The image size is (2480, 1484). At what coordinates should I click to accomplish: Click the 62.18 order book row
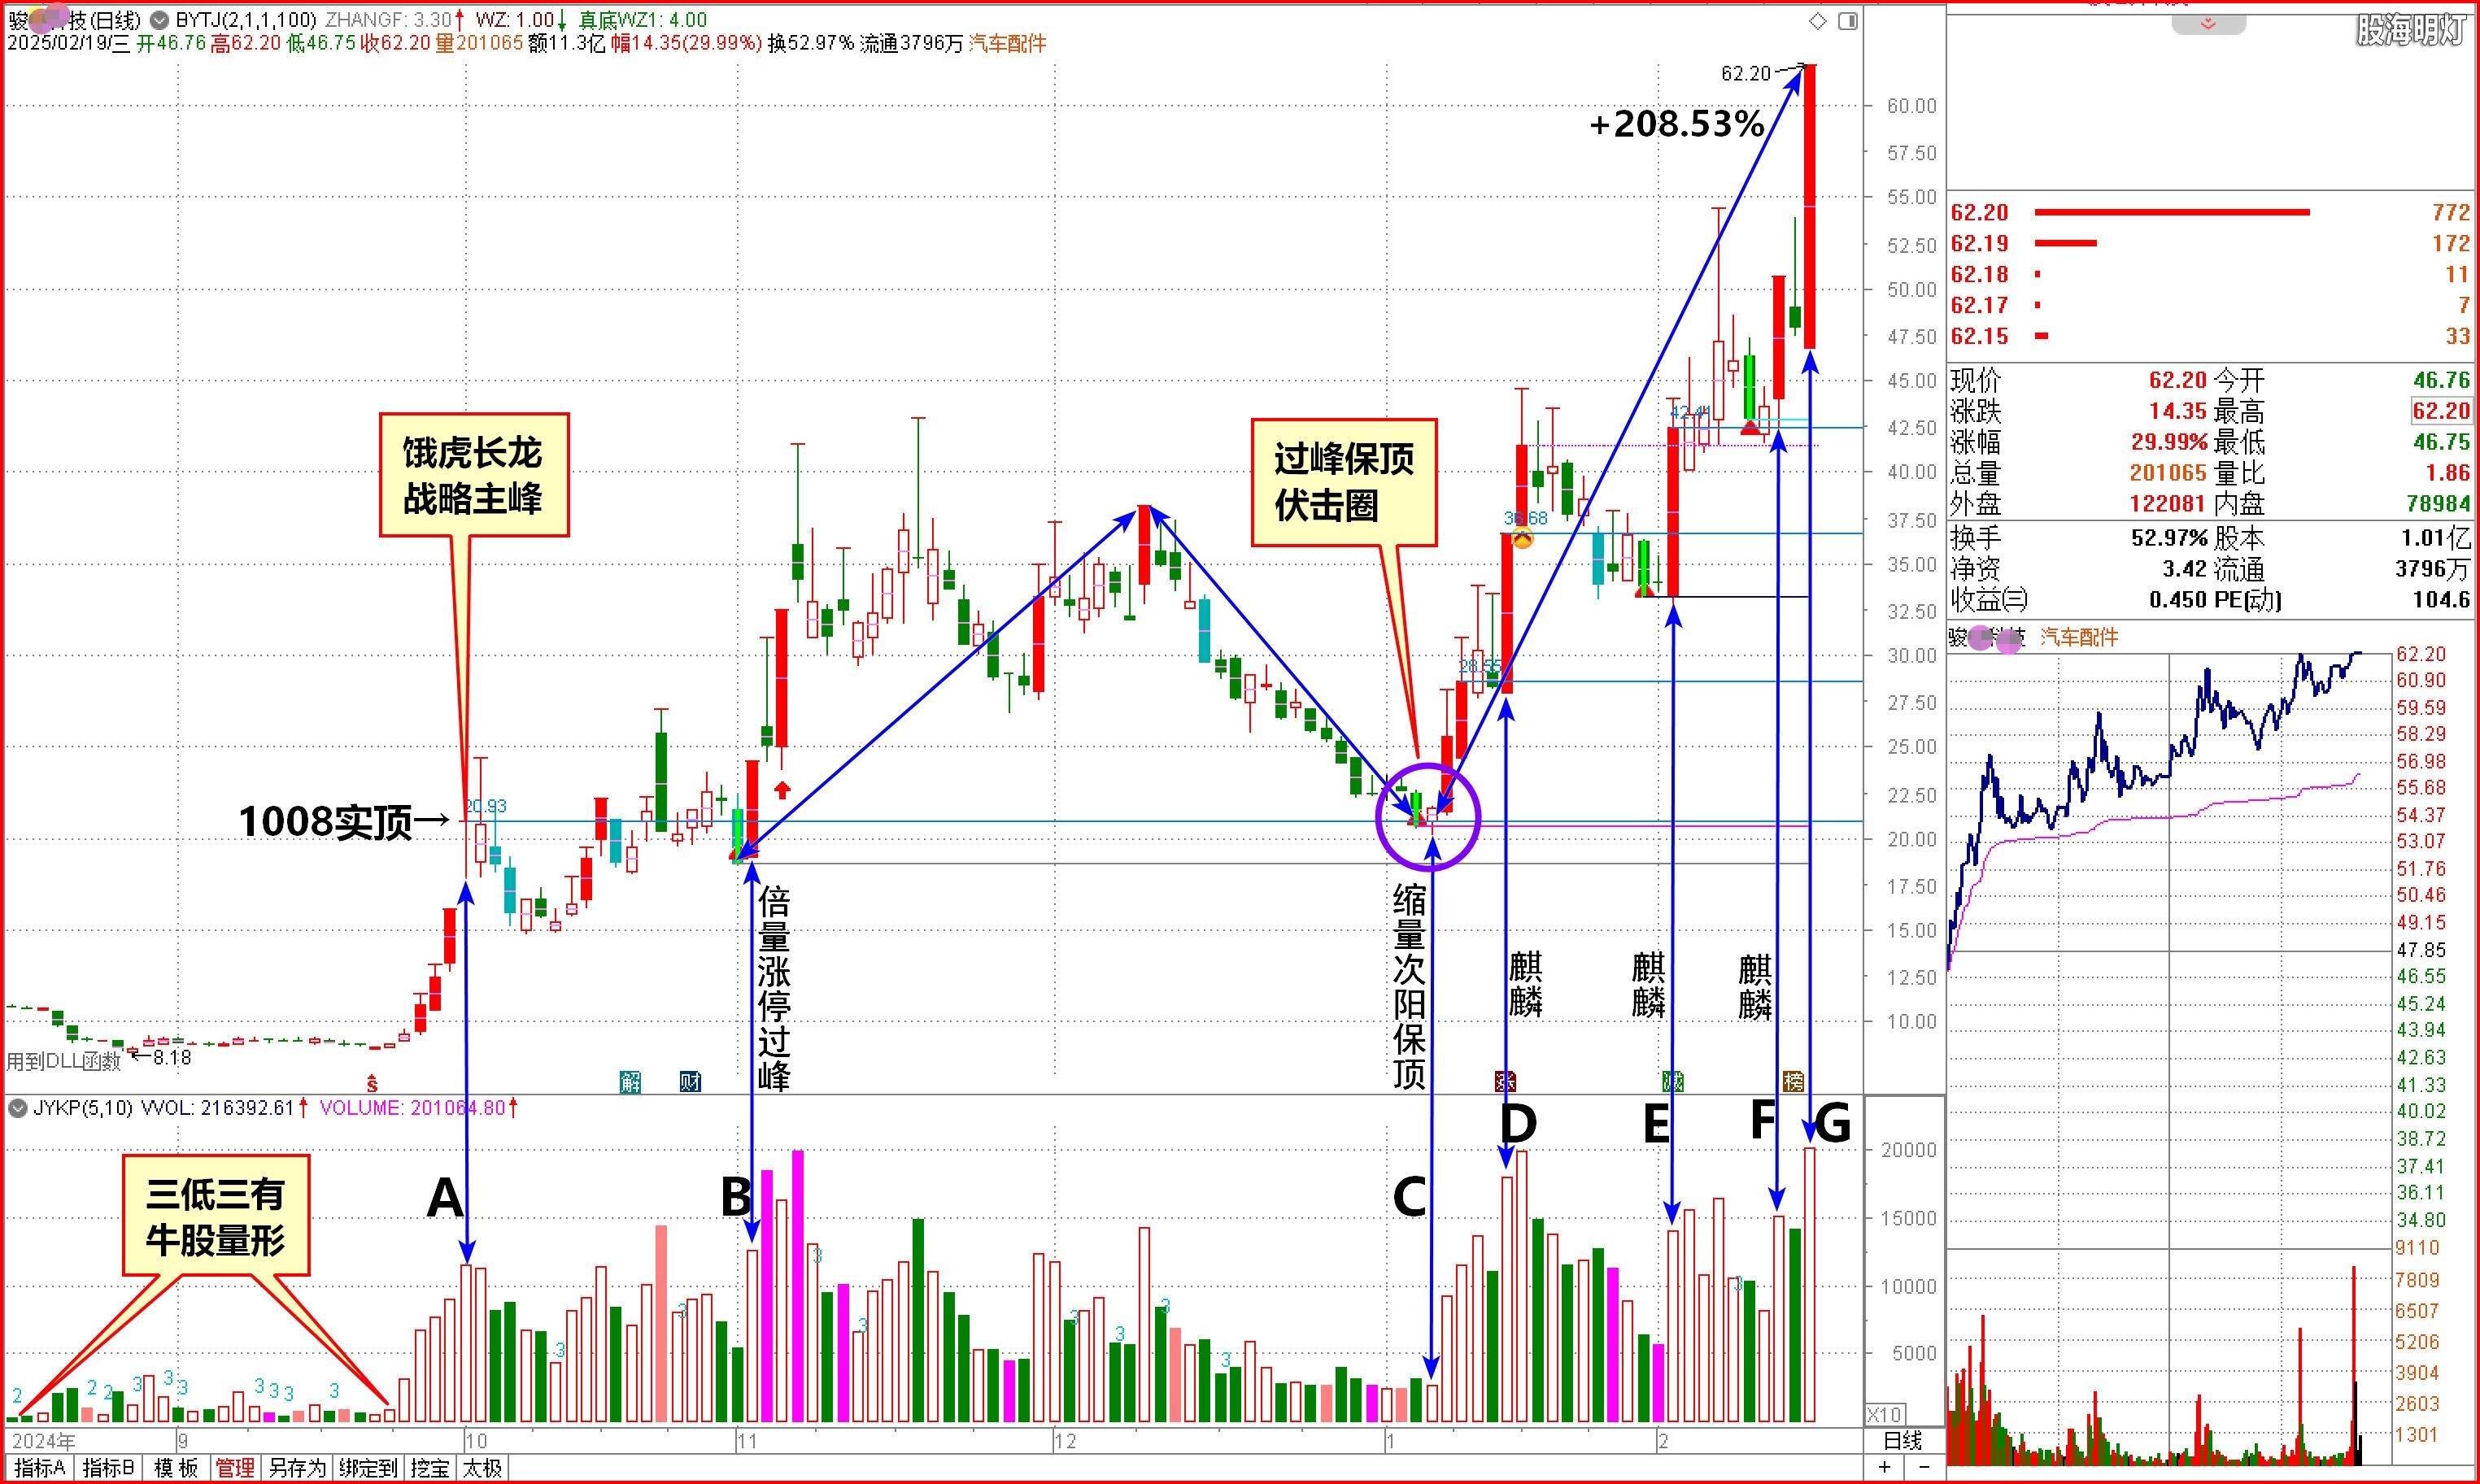tap(2209, 274)
